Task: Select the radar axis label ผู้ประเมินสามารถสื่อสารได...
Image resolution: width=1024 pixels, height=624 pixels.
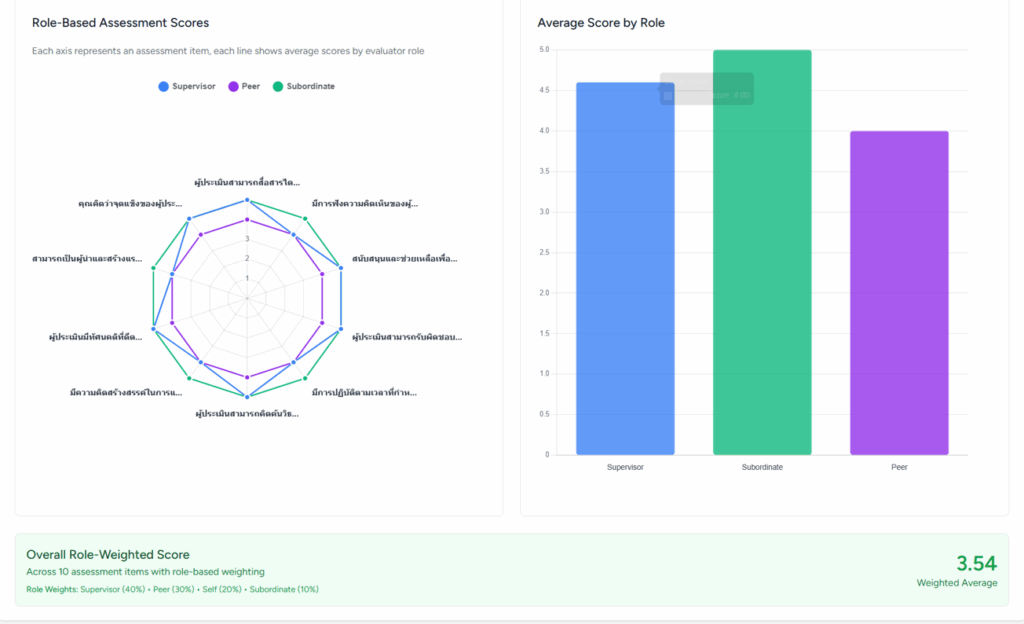Action: (247, 182)
